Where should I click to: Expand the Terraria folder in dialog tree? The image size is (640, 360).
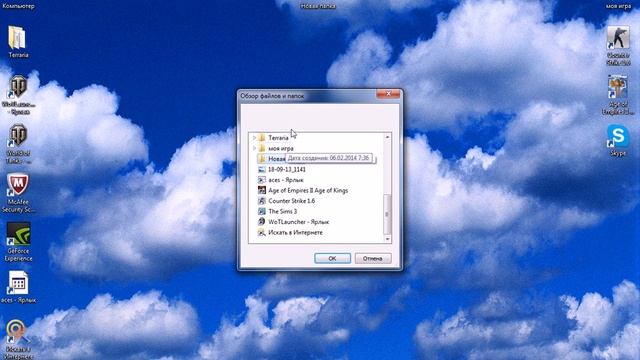[x=254, y=138]
